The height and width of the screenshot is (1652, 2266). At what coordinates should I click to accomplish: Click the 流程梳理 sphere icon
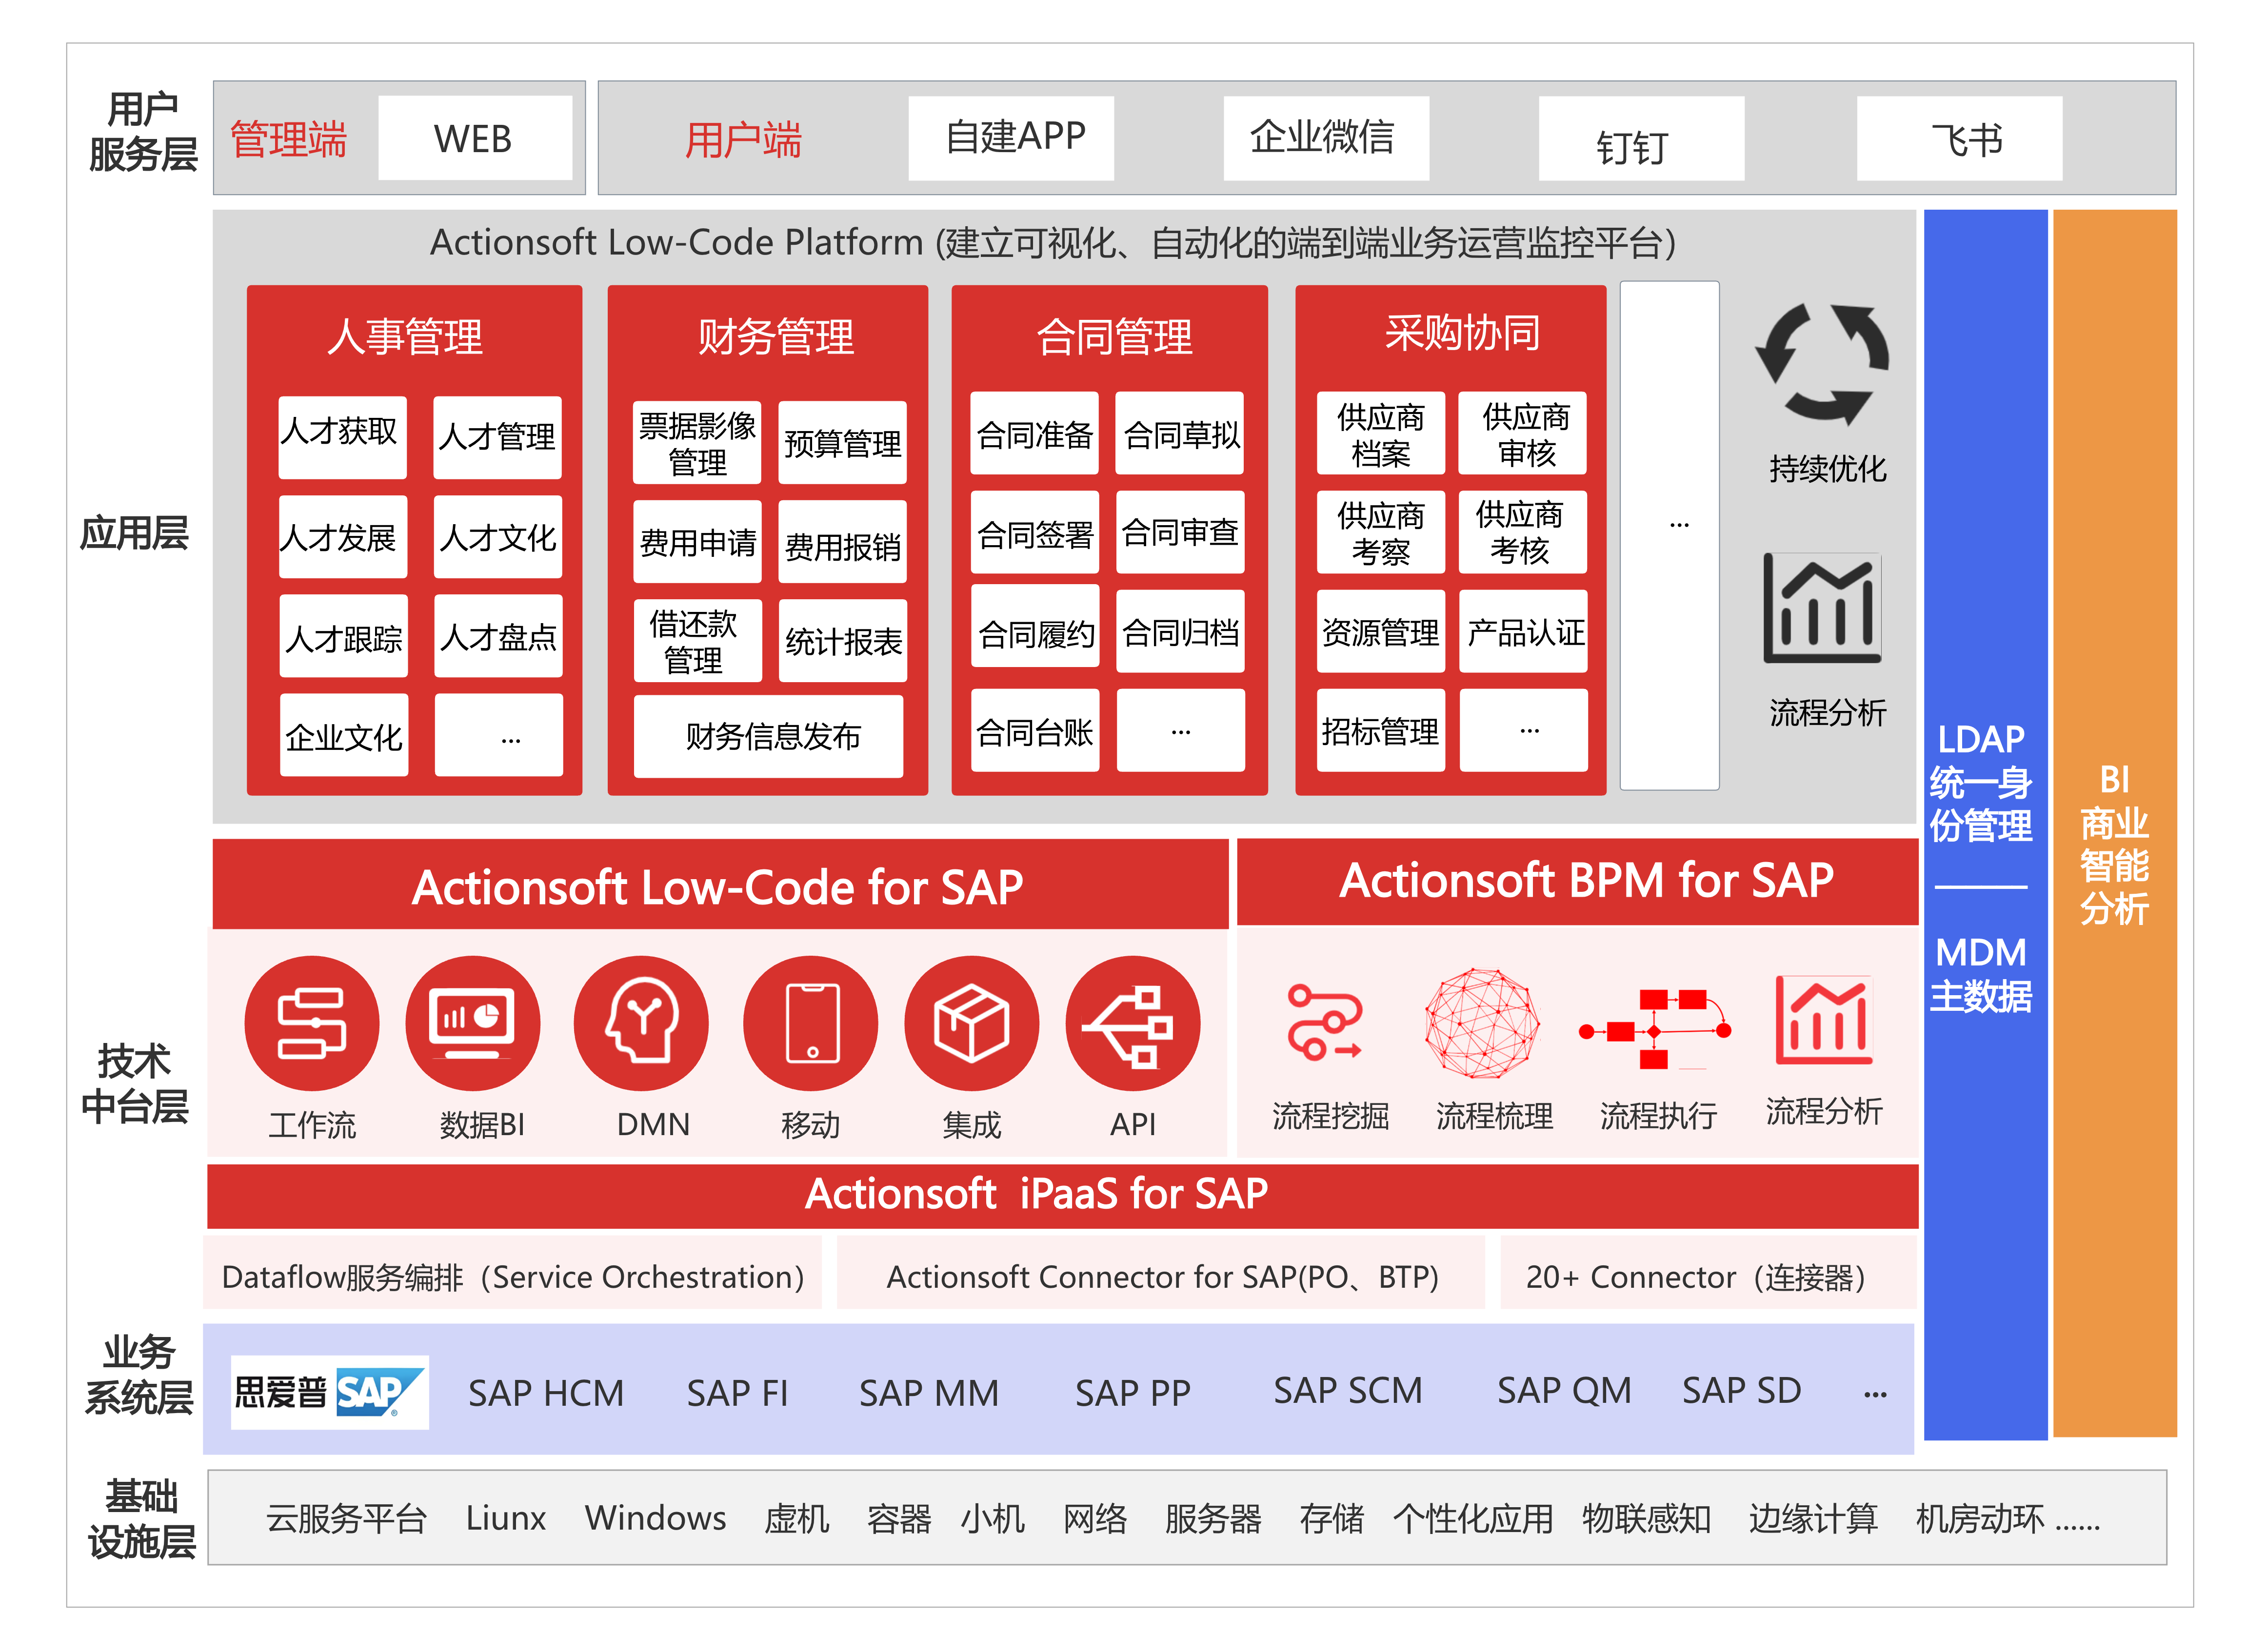pos(1482,1023)
